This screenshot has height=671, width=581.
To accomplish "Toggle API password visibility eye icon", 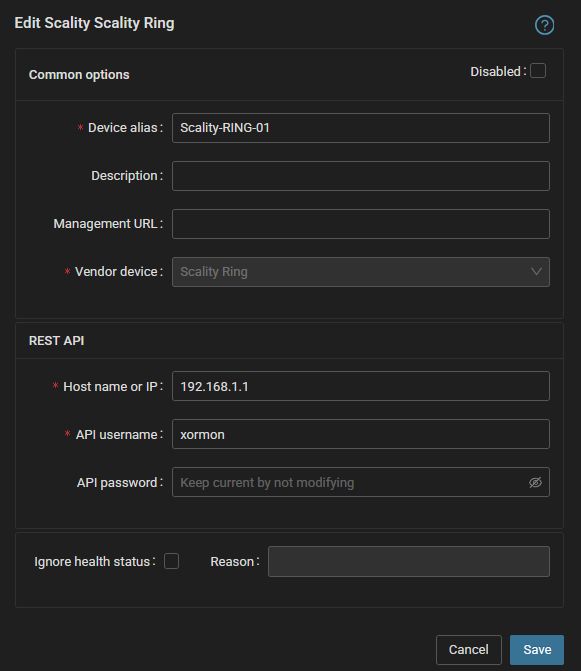I will tap(535, 482).
